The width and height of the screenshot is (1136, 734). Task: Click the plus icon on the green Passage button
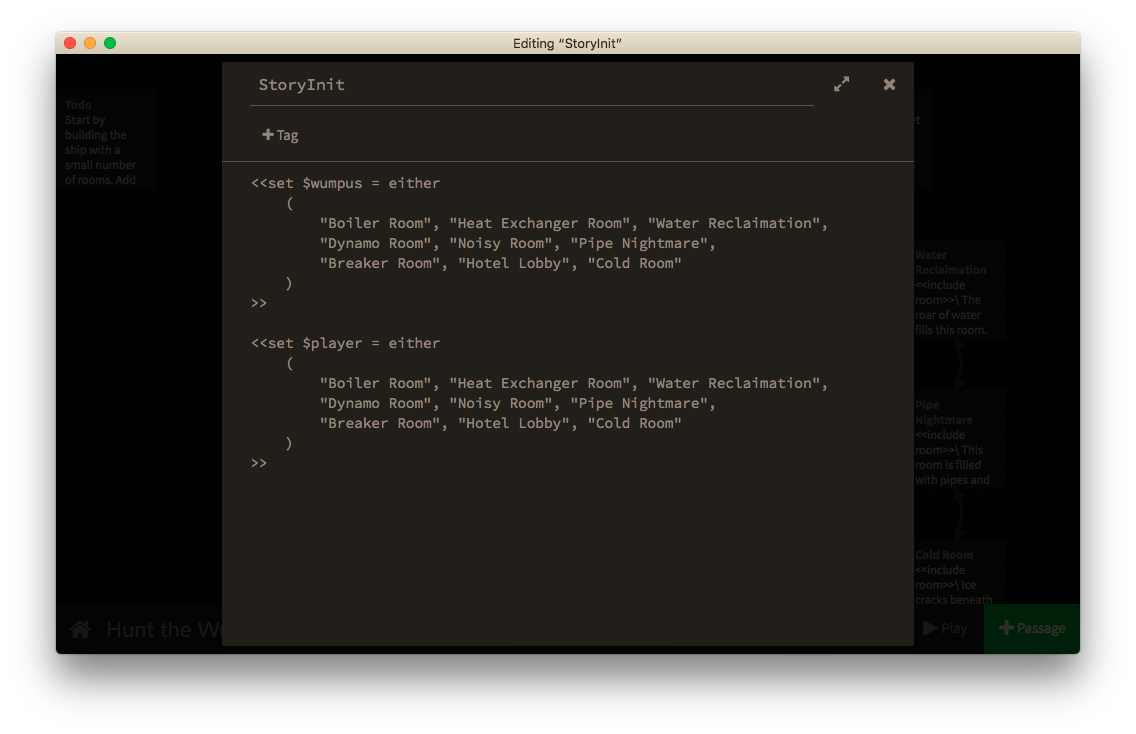tap(1005, 628)
